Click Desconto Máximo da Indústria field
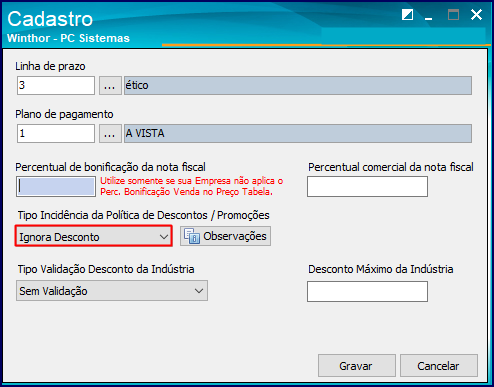Viewport: 494px width, 387px height. tap(367, 291)
